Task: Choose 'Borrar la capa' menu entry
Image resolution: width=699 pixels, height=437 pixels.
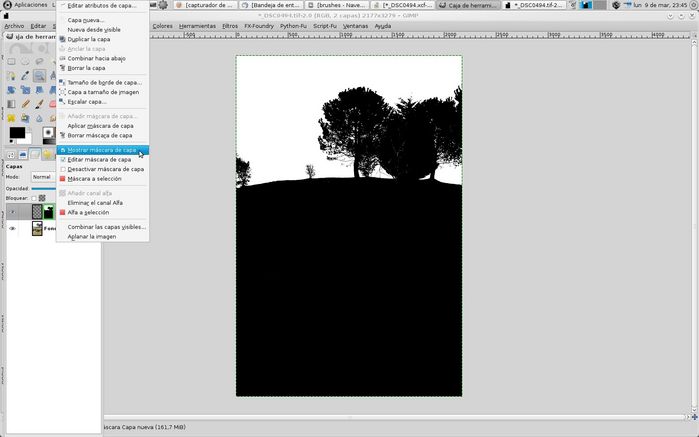Action: click(x=103, y=68)
